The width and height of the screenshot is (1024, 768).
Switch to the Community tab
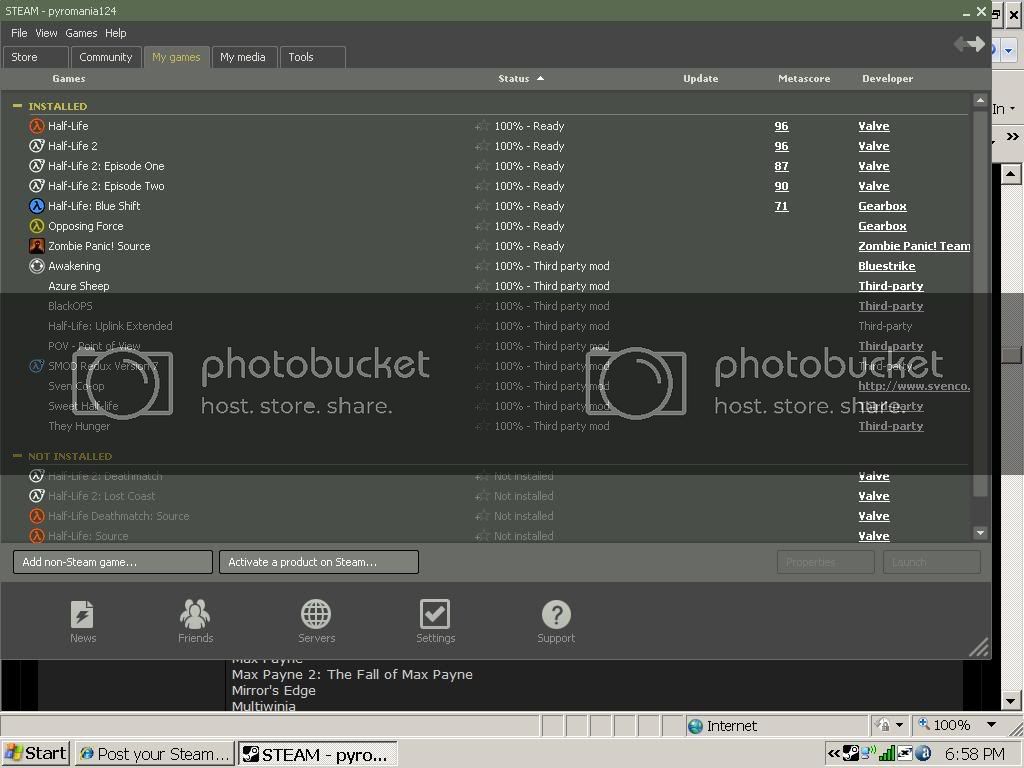coord(106,57)
